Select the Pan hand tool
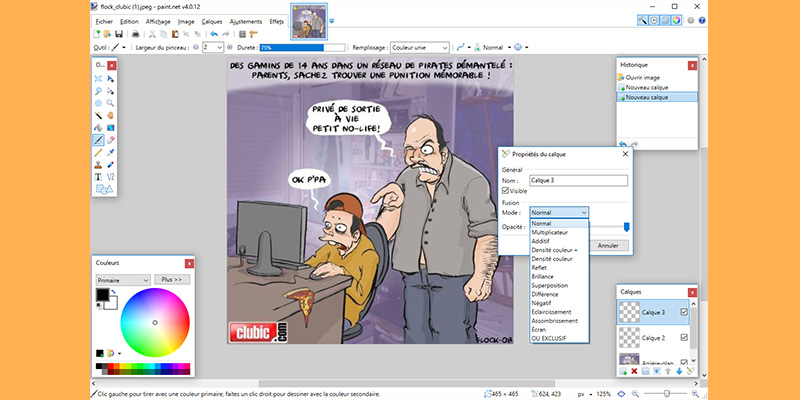The image size is (800, 400). pos(110,115)
